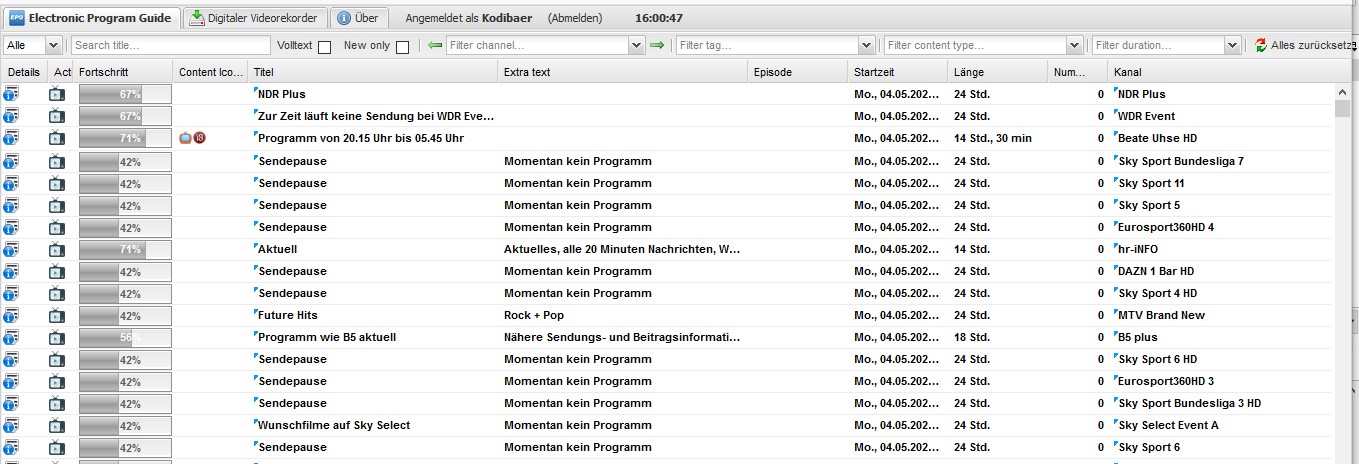Play Sky Sport 4 HD using TV icon
The height and width of the screenshot is (464, 1359).
[57, 292]
